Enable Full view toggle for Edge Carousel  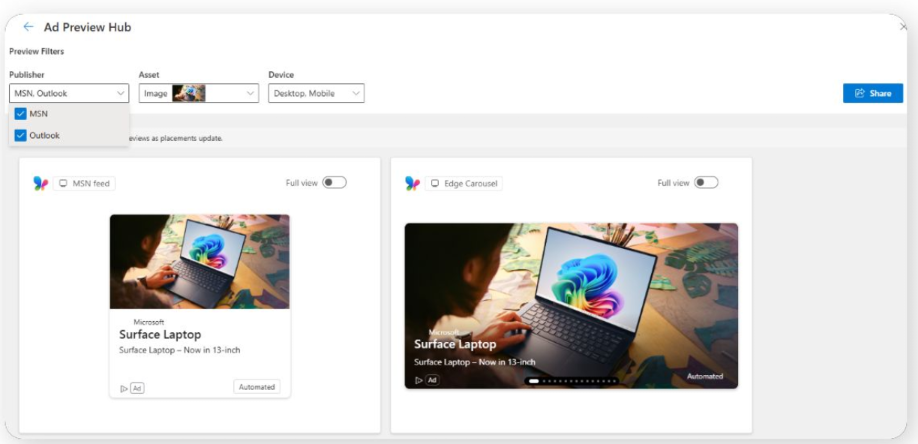pyautogui.click(x=706, y=183)
